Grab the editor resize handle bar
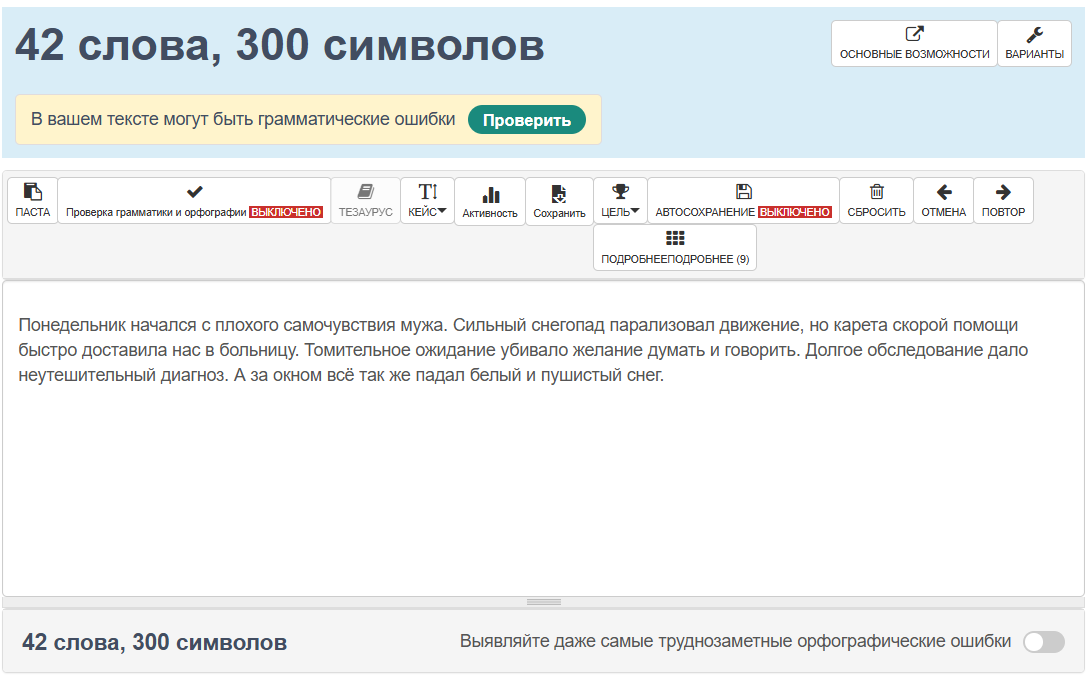Image resolution: width=1086 pixels, height=678 pixels. 544,602
